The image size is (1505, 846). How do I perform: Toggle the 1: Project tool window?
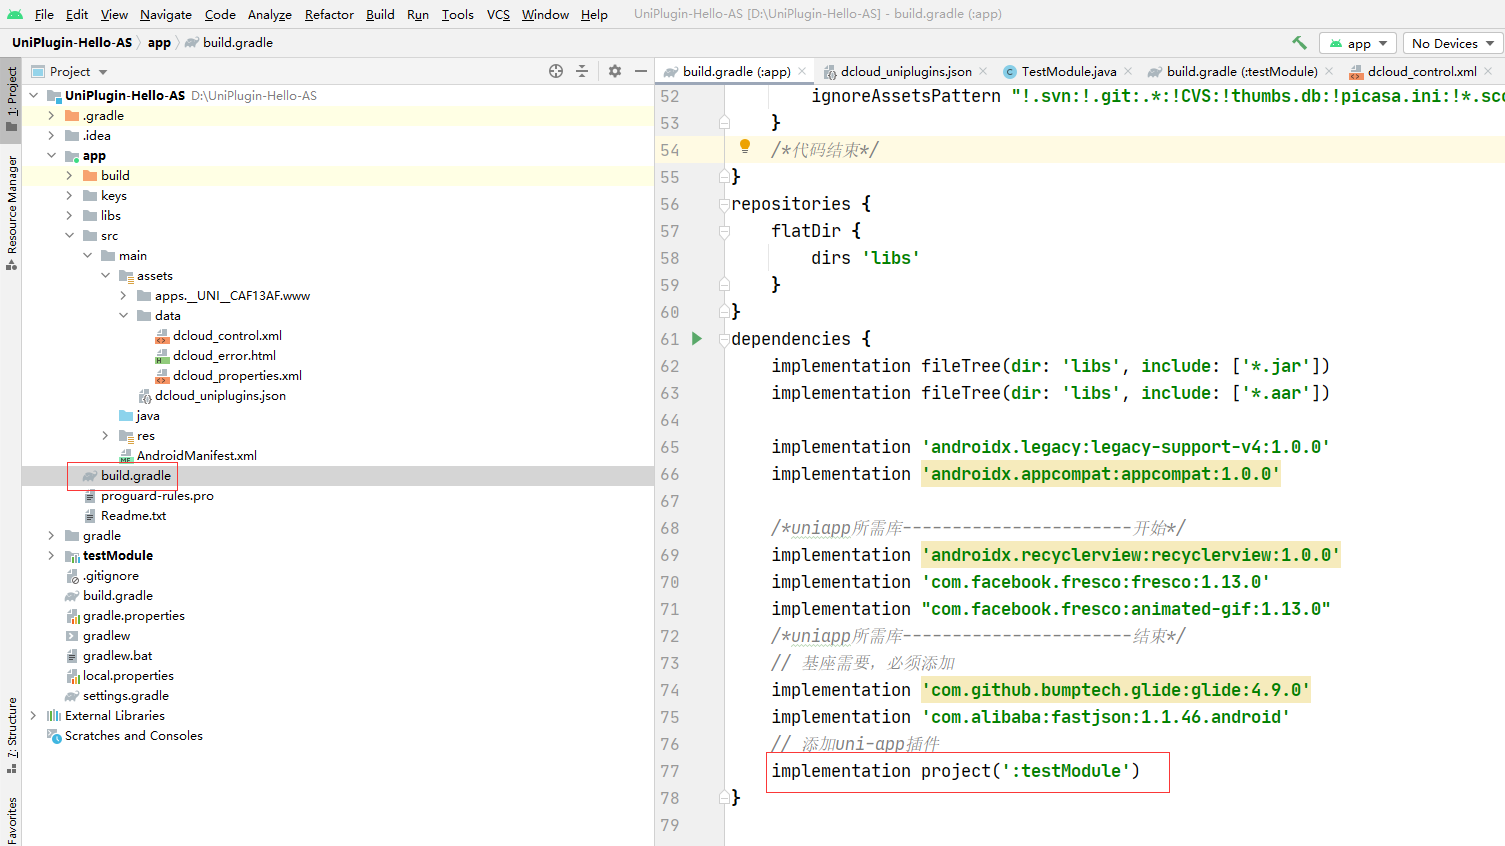click(x=11, y=98)
